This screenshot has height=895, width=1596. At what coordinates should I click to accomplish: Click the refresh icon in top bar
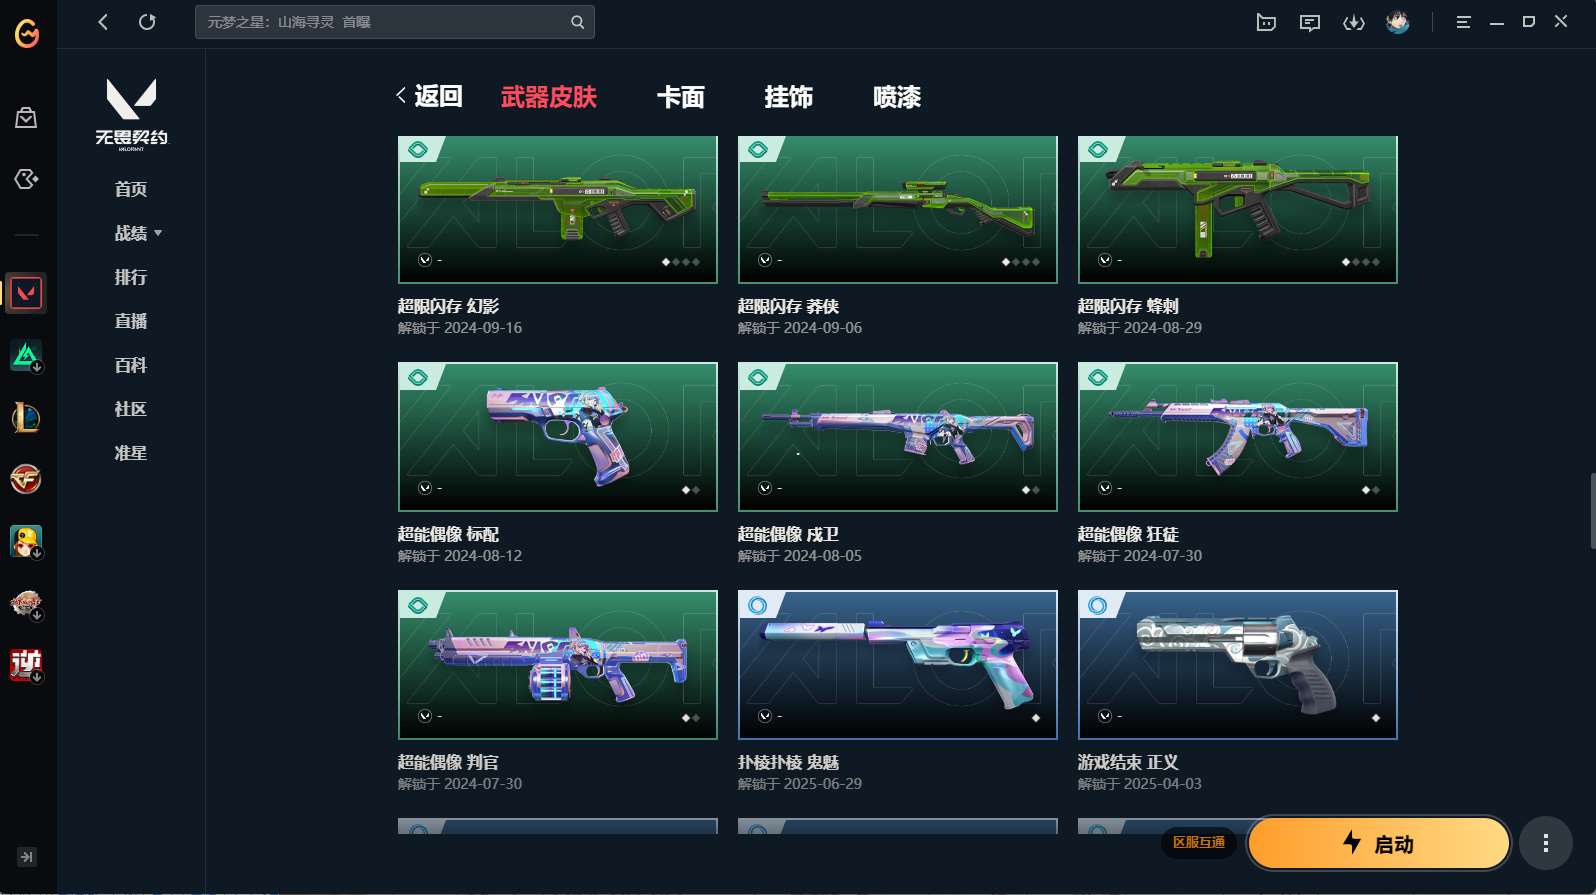pos(147,22)
